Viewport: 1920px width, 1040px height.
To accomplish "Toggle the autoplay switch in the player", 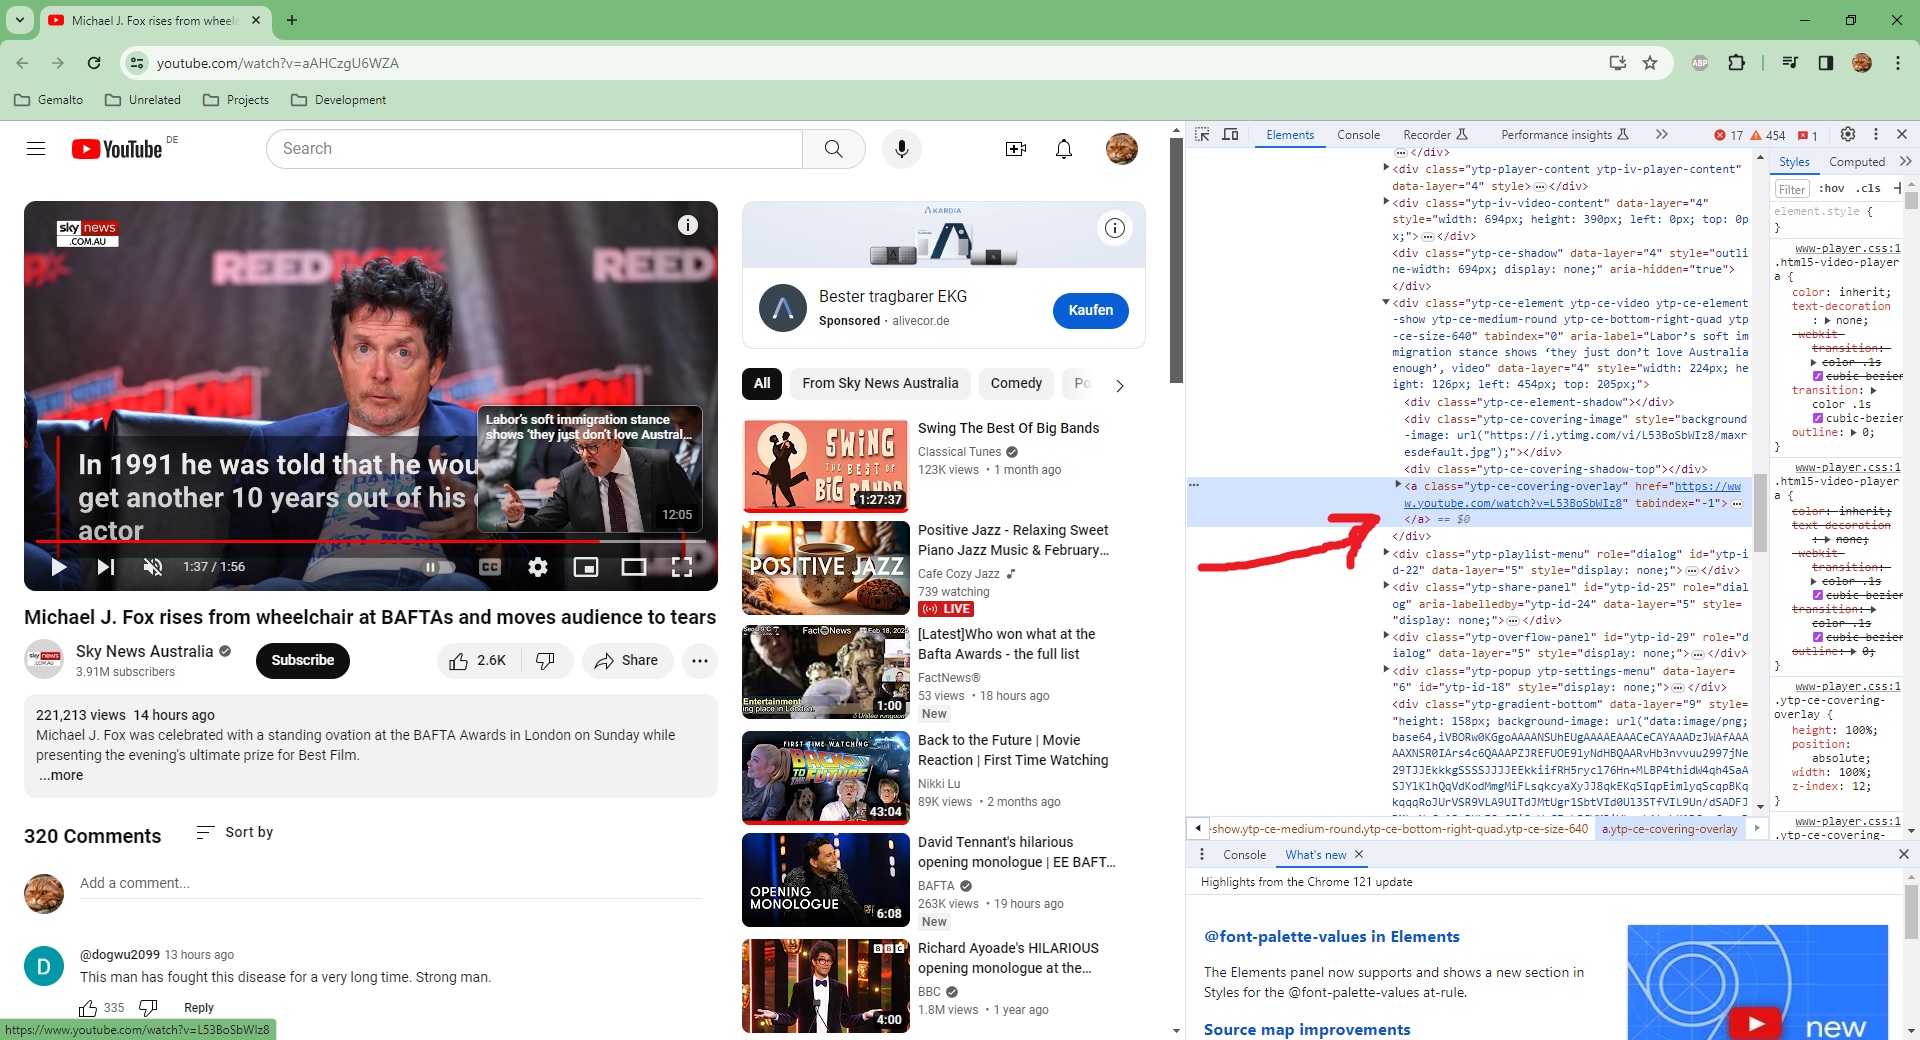I will 435,567.
